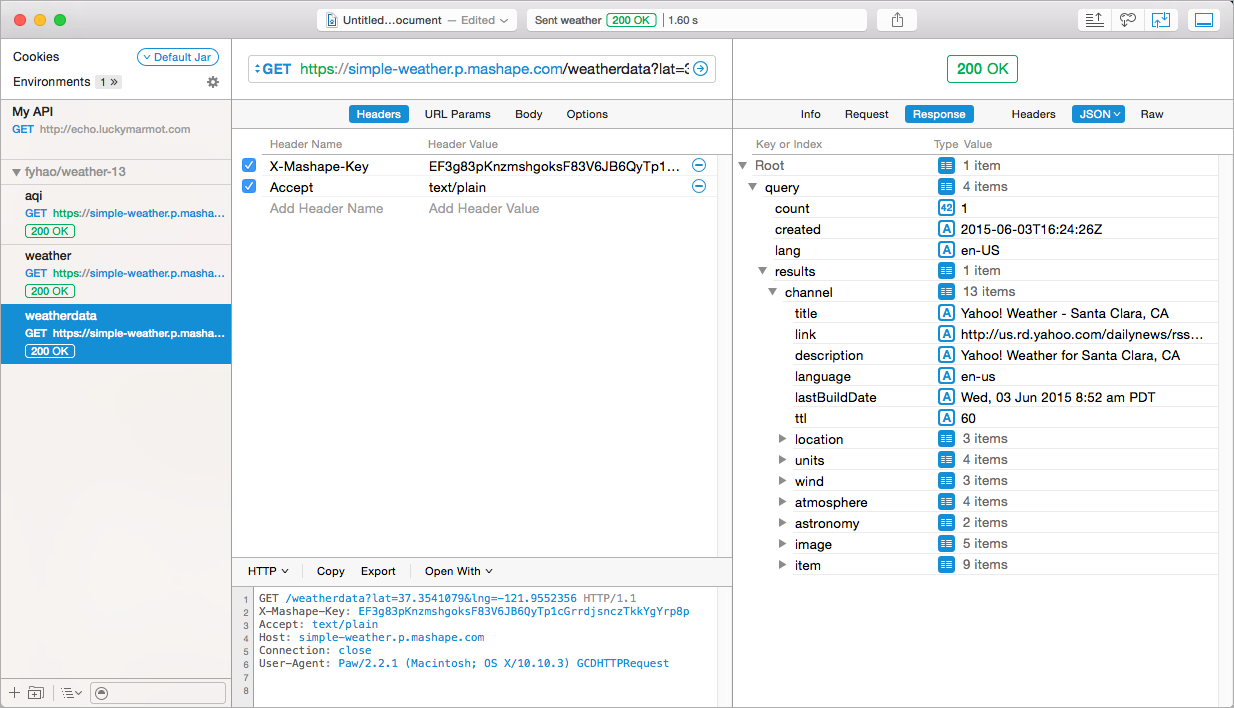The image size is (1234, 708).
Task: Open the environments settings gear
Action: (213, 82)
